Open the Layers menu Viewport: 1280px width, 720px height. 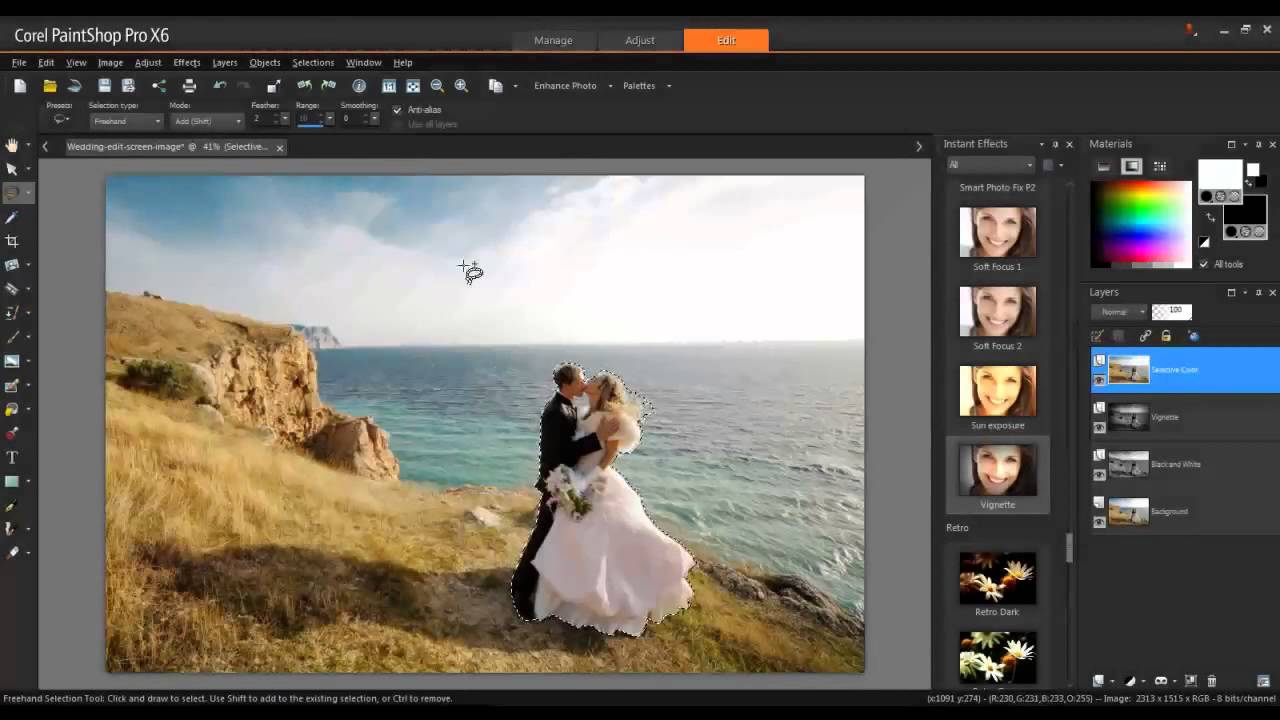pyautogui.click(x=225, y=62)
